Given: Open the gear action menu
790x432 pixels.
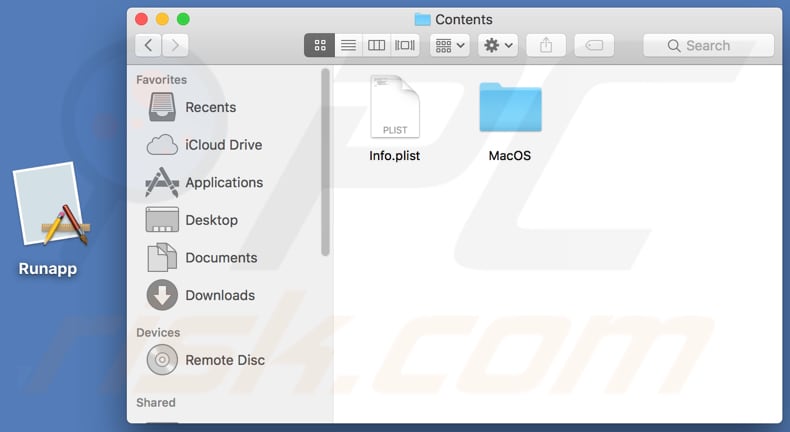Looking at the screenshot, I should [498, 45].
